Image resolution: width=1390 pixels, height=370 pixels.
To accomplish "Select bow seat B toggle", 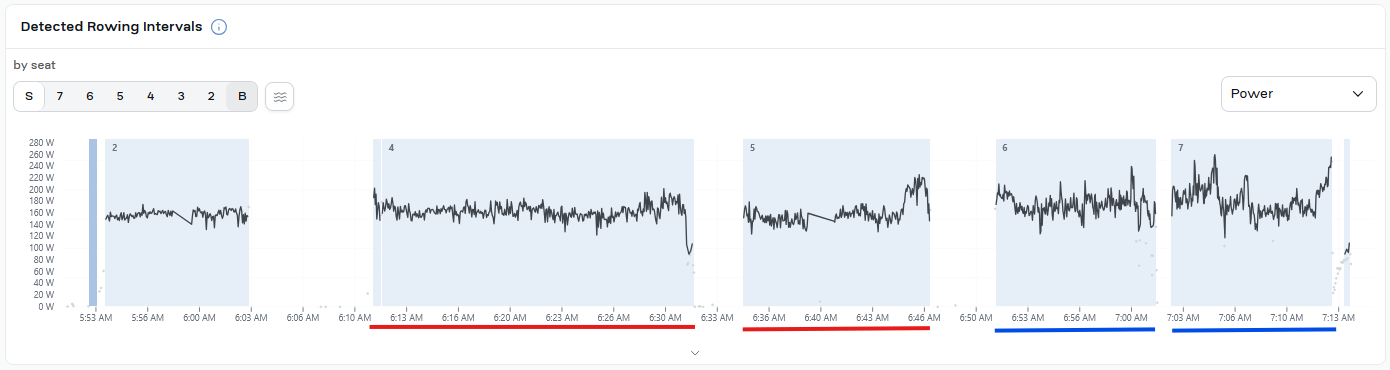I will point(241,97).
